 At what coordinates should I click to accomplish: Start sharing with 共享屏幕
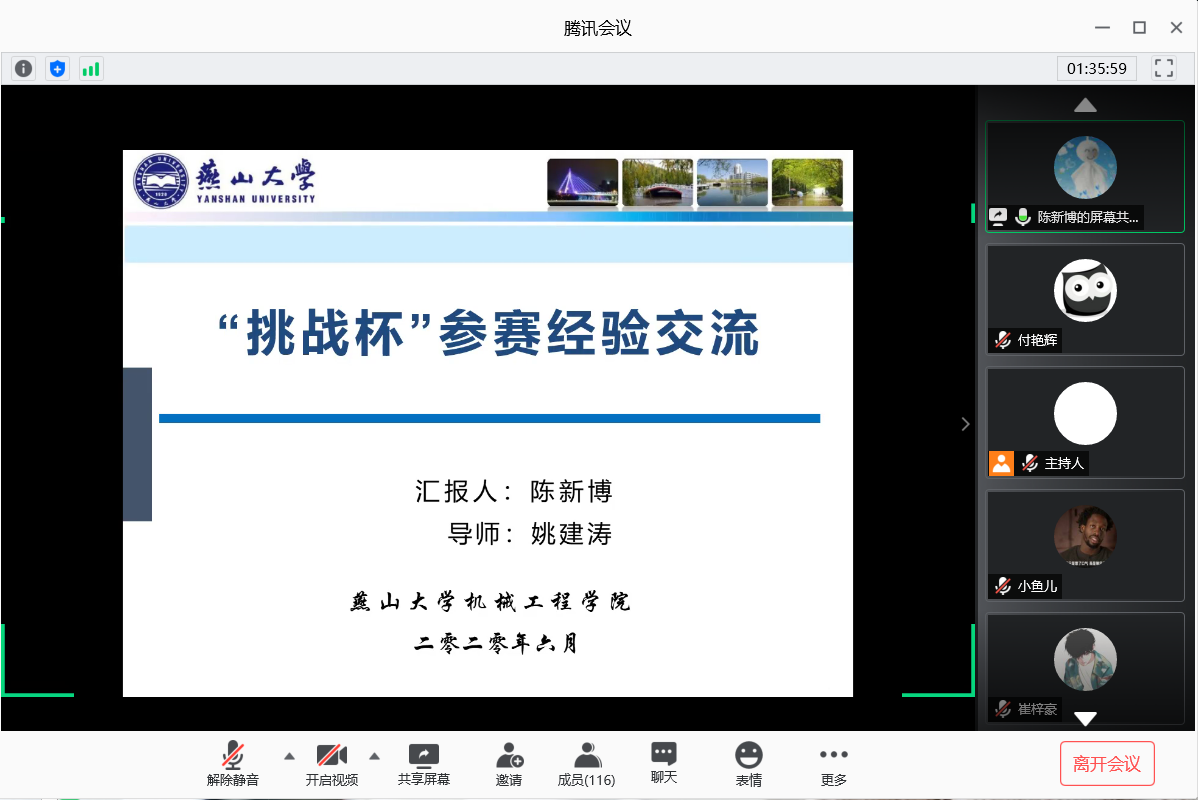click(x=424, y=764)
